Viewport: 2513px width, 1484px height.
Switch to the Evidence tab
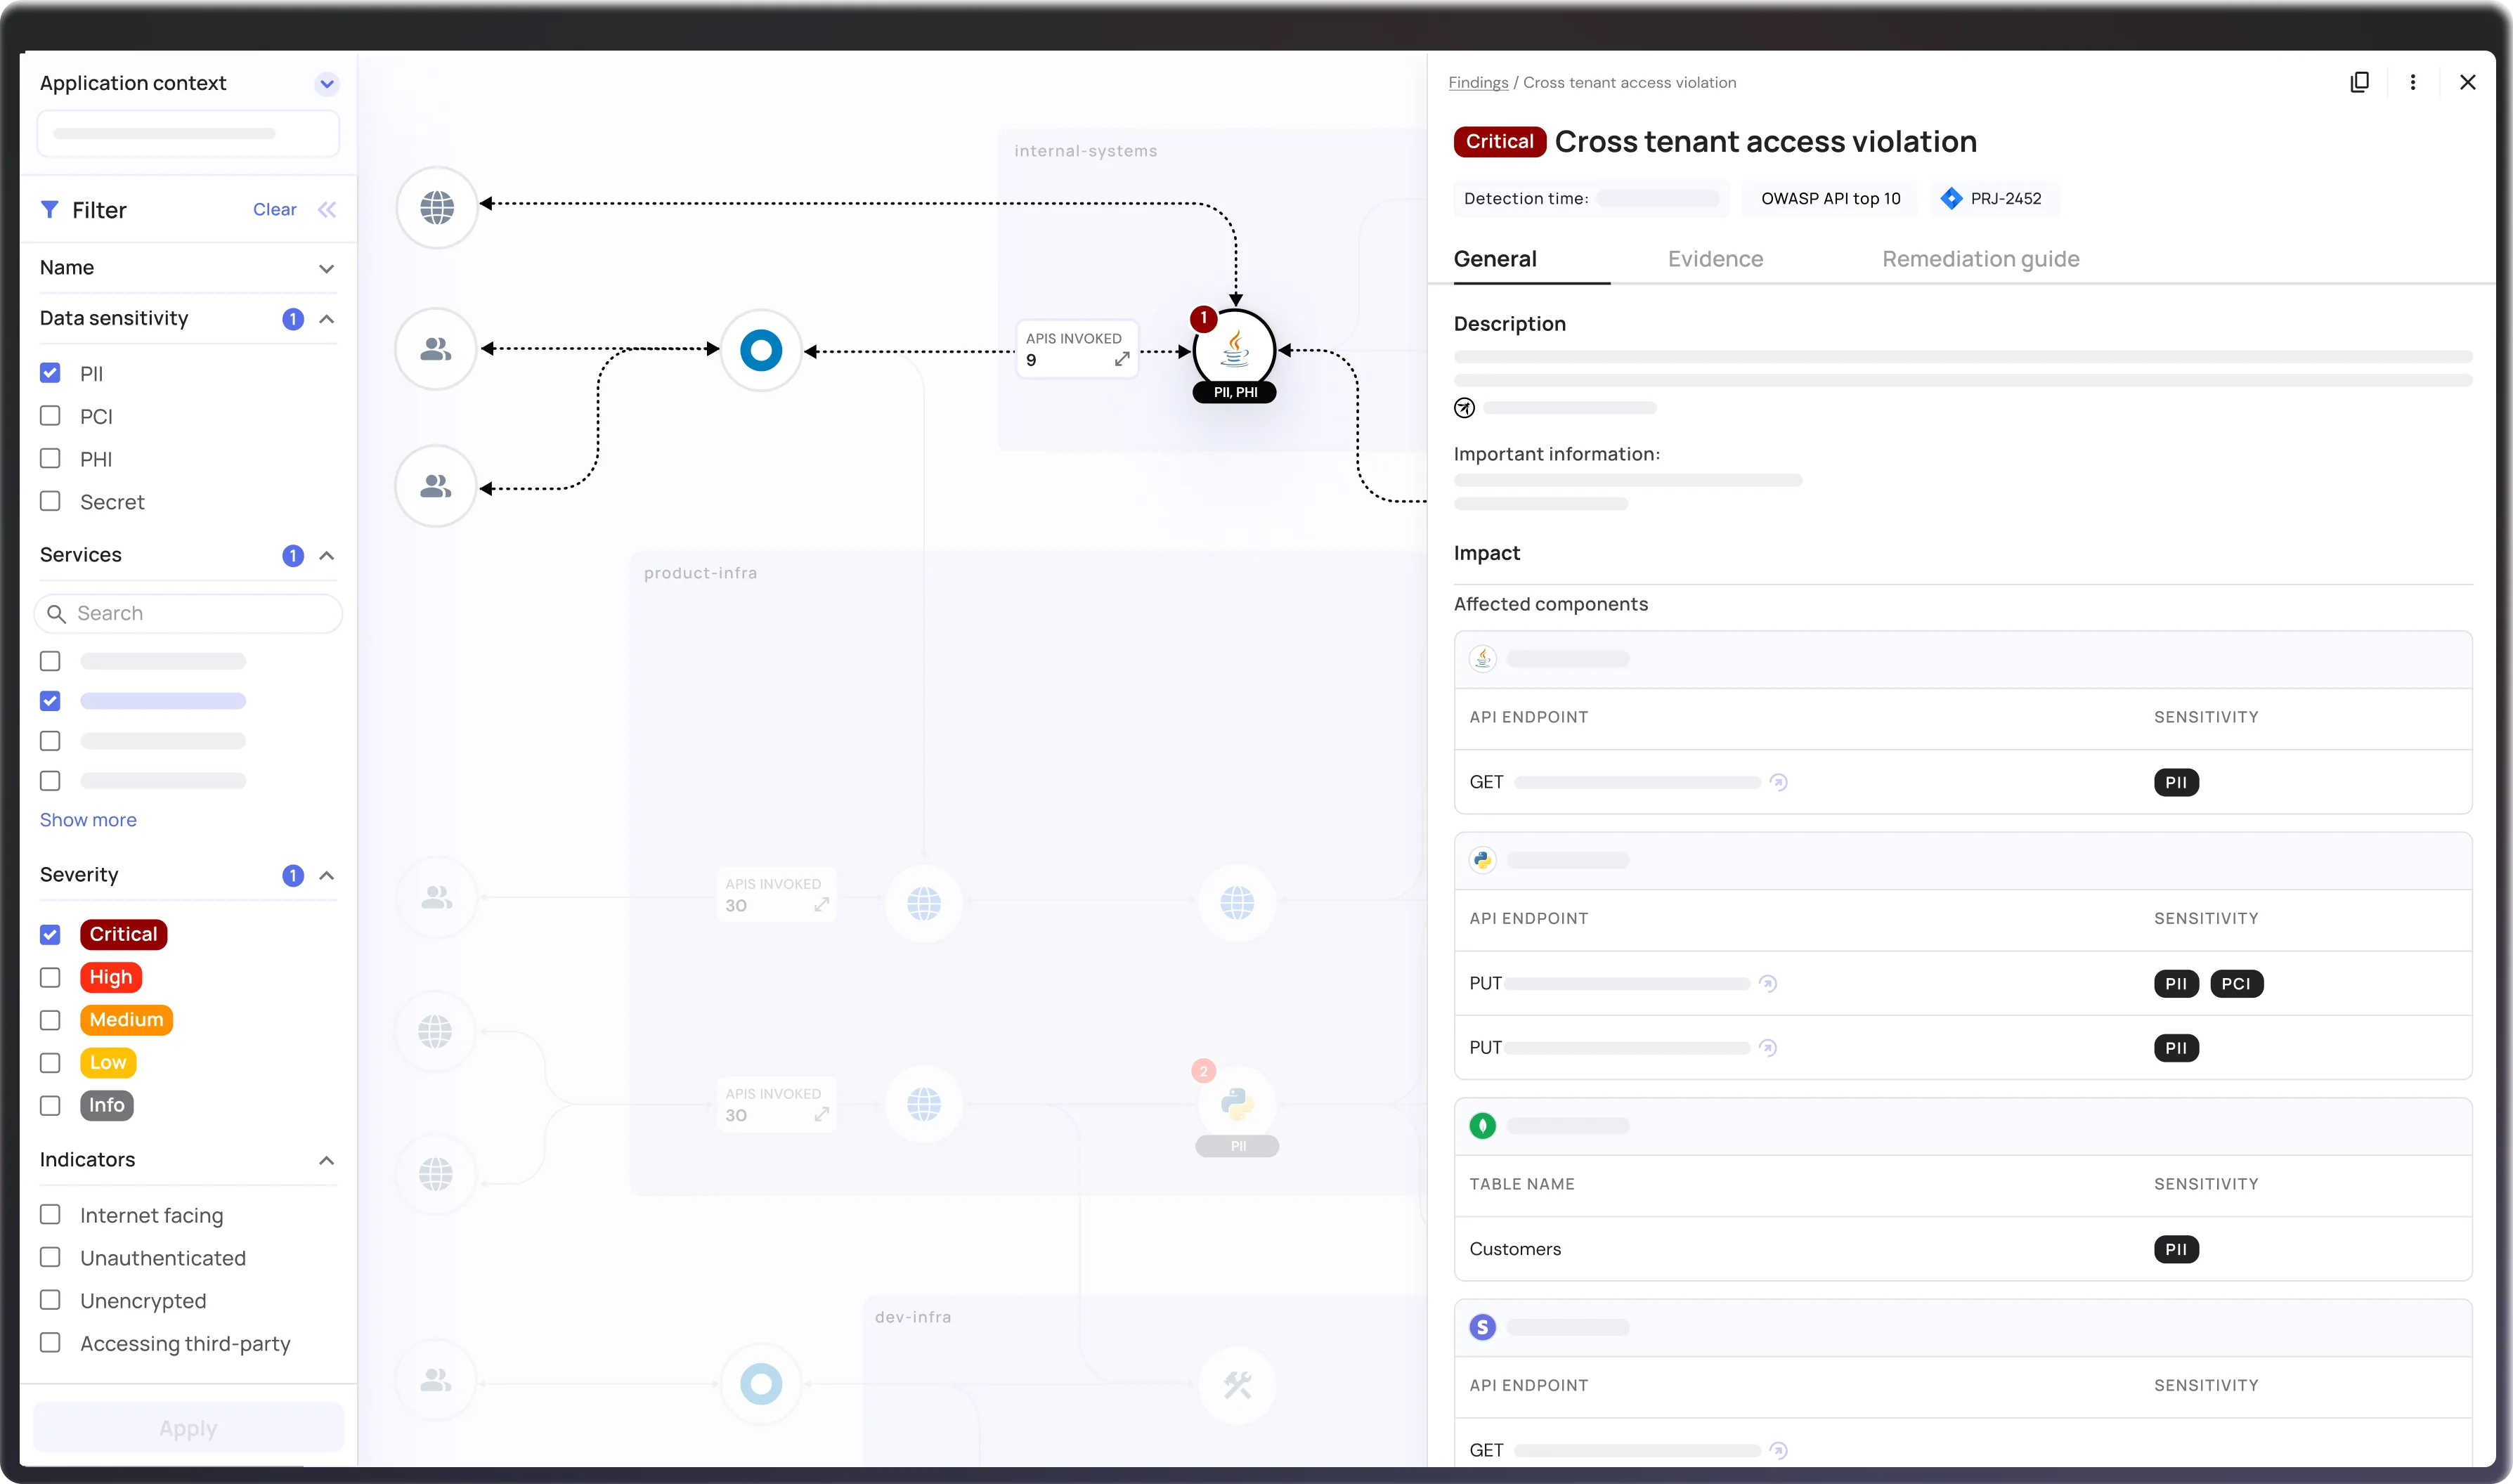[x=1715, y=258]
